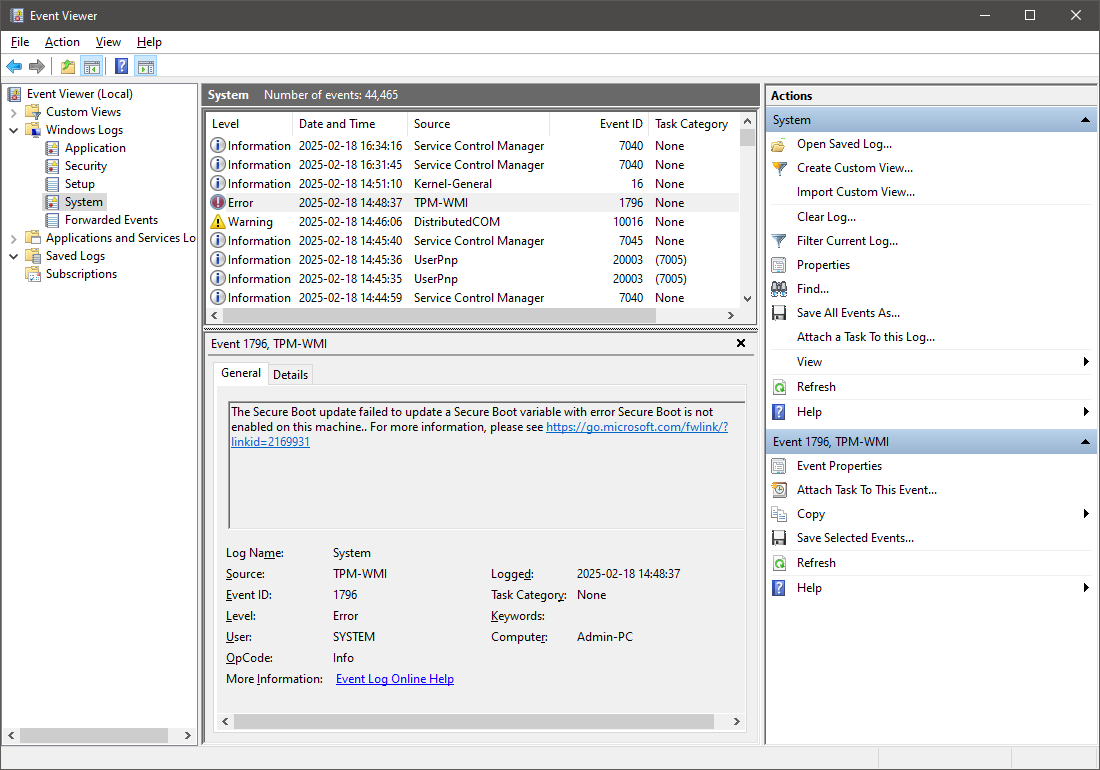Click the Back arrow toolbar icon
The width and height of the screenshot is (1100, 770).
[x=14, y=67]
